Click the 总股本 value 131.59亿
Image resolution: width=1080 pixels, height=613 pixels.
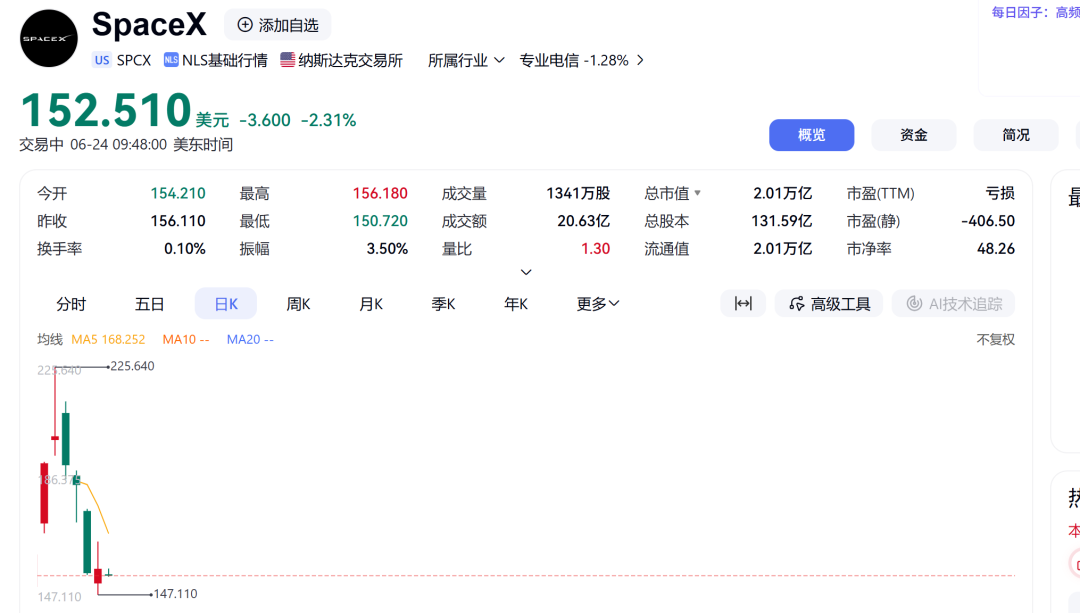pyautogui.click(x=782, y=221)
